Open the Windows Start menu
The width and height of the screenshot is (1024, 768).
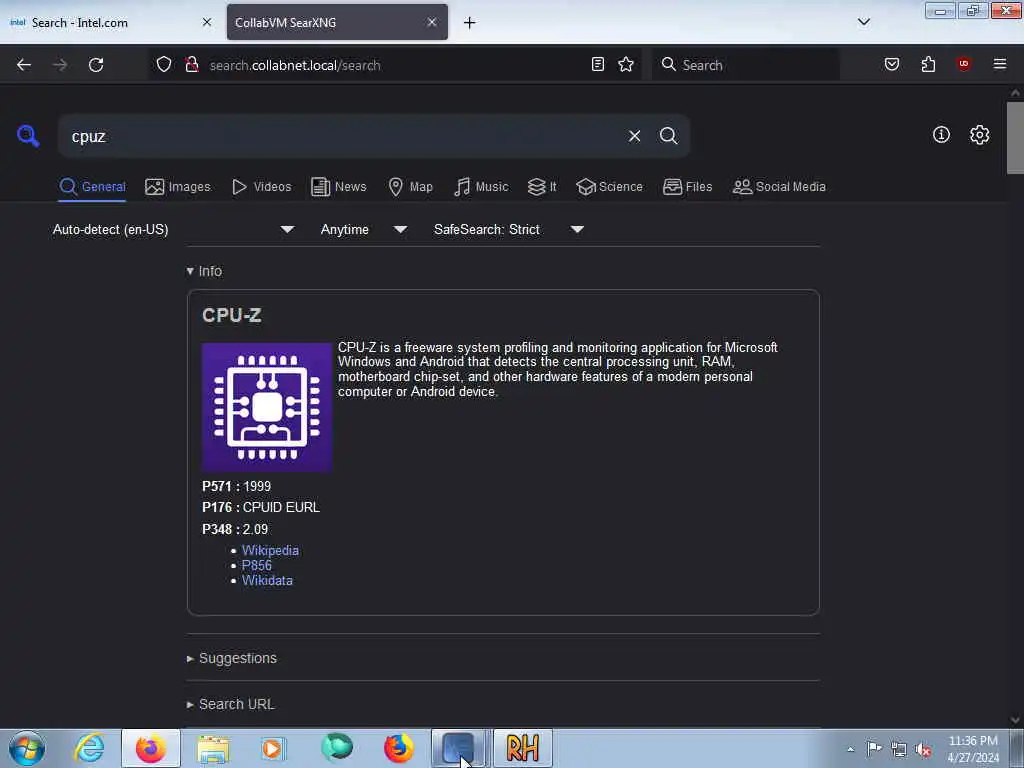[x=27, y=748]
